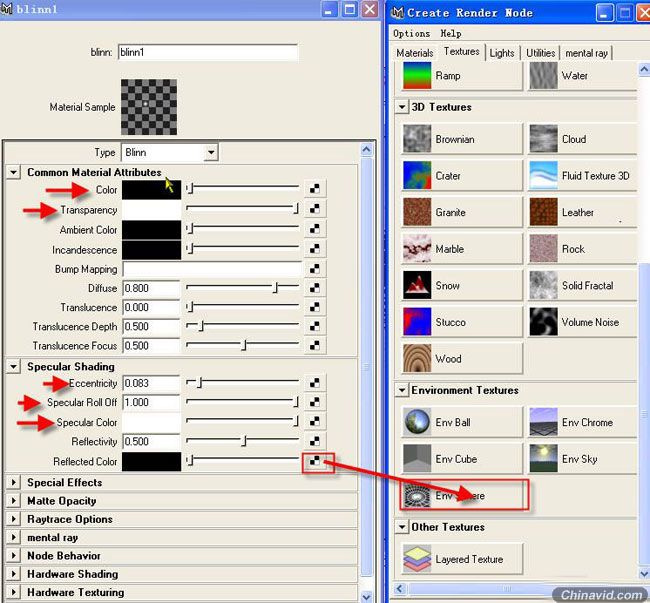Create a Snow texture node

[x=462, y=286]
